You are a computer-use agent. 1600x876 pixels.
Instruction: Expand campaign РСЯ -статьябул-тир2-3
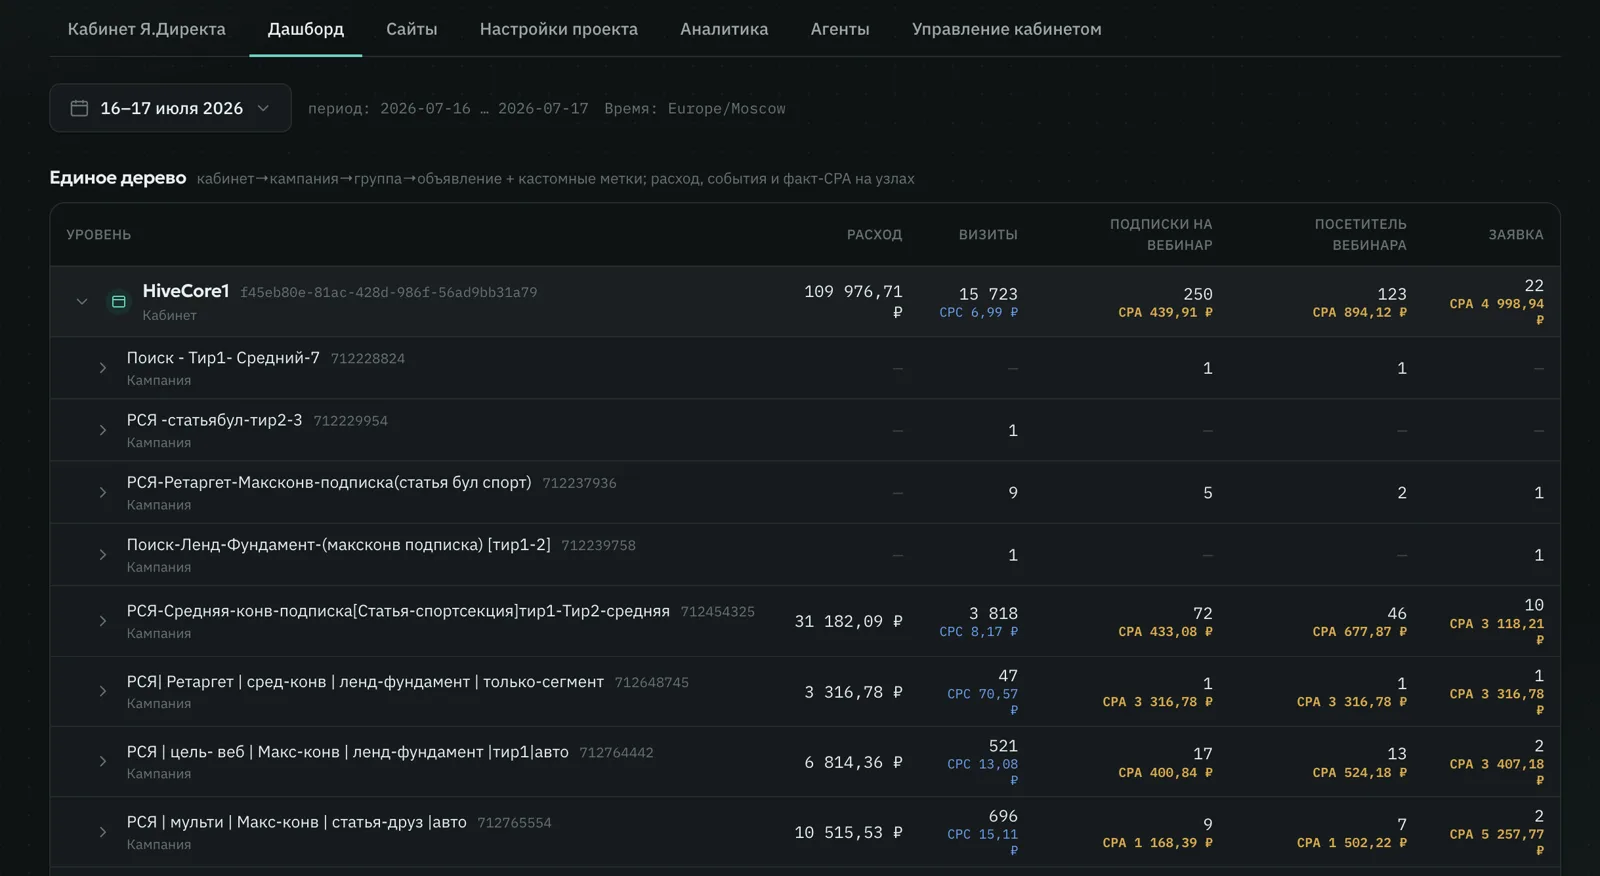pyautogui.click(x=102, y=430)
